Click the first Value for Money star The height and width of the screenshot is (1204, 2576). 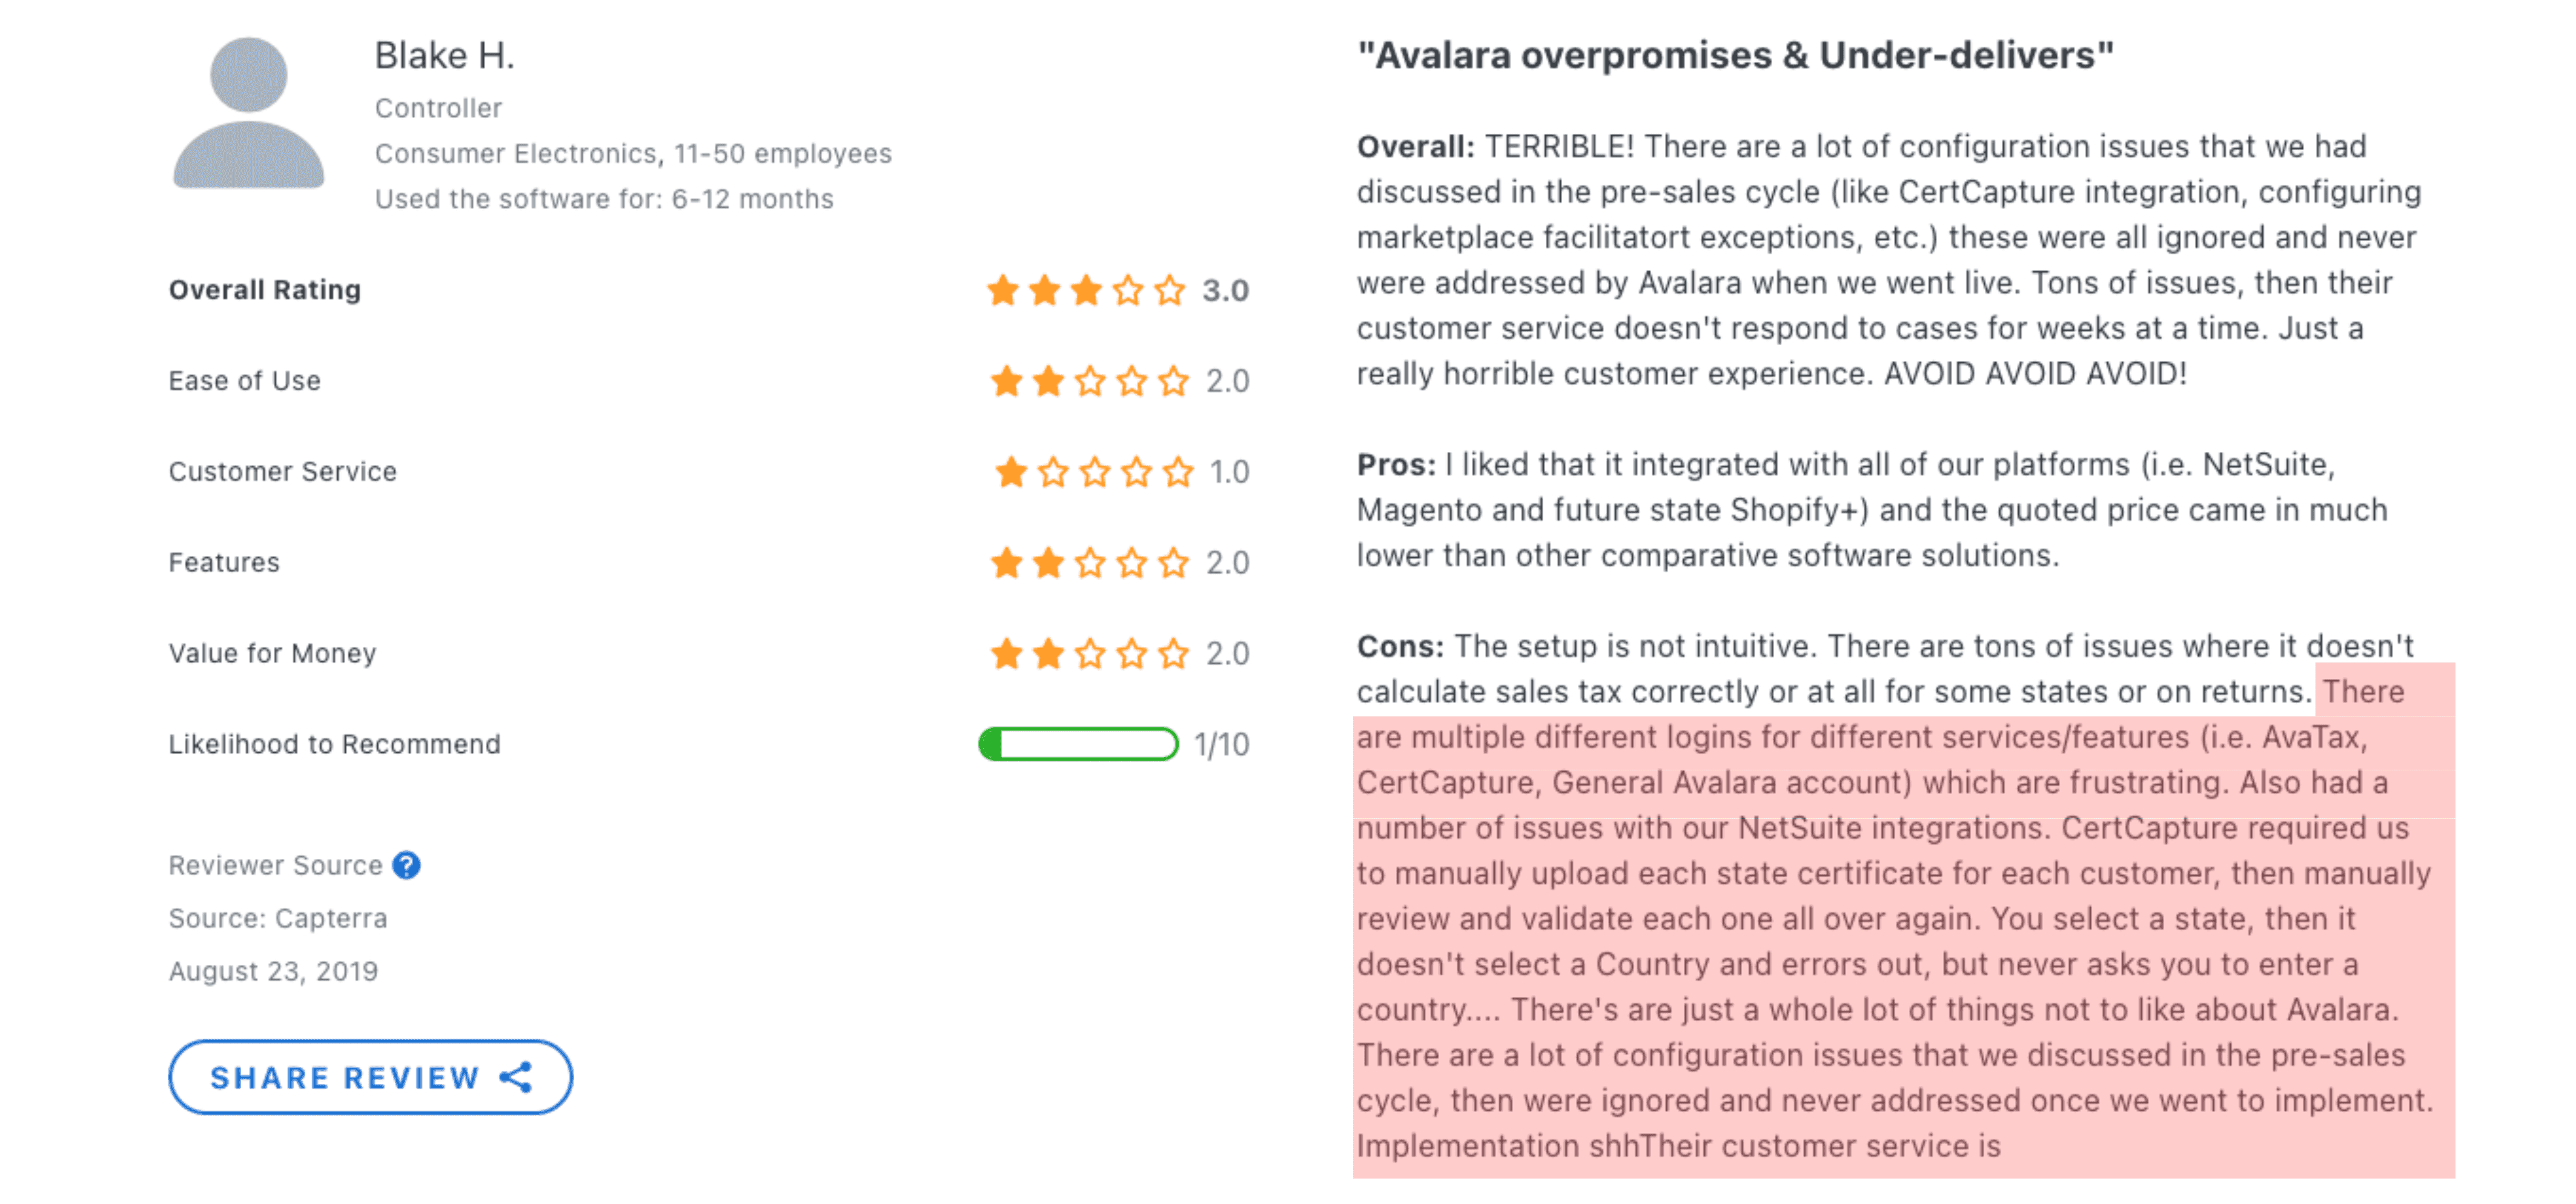1005,654
